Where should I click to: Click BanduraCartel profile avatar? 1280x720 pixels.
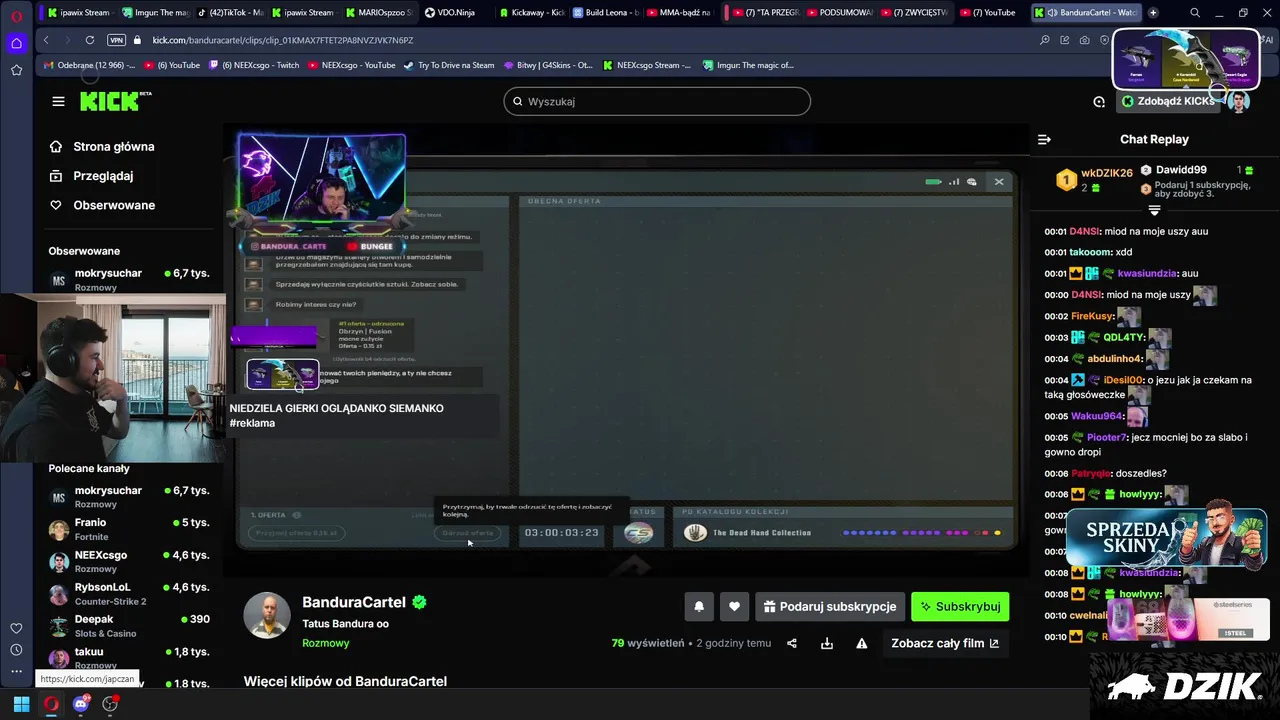(x=267, y=615)
